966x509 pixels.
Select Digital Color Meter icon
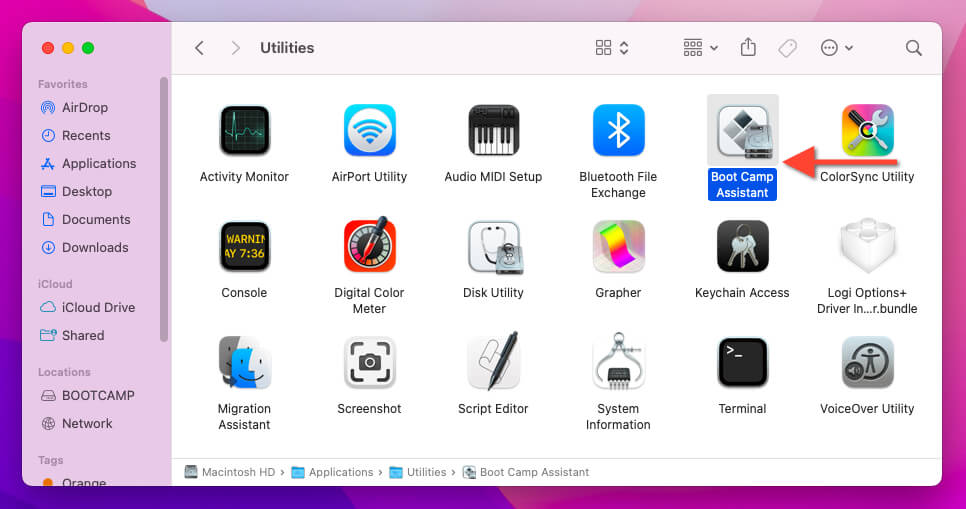coord(370,245)
